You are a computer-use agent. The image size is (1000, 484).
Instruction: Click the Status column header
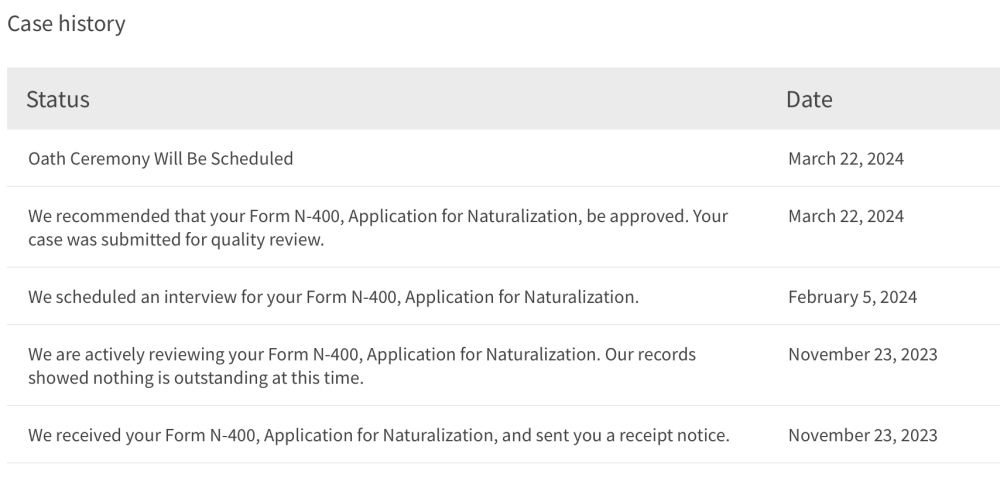pos(57,99)
